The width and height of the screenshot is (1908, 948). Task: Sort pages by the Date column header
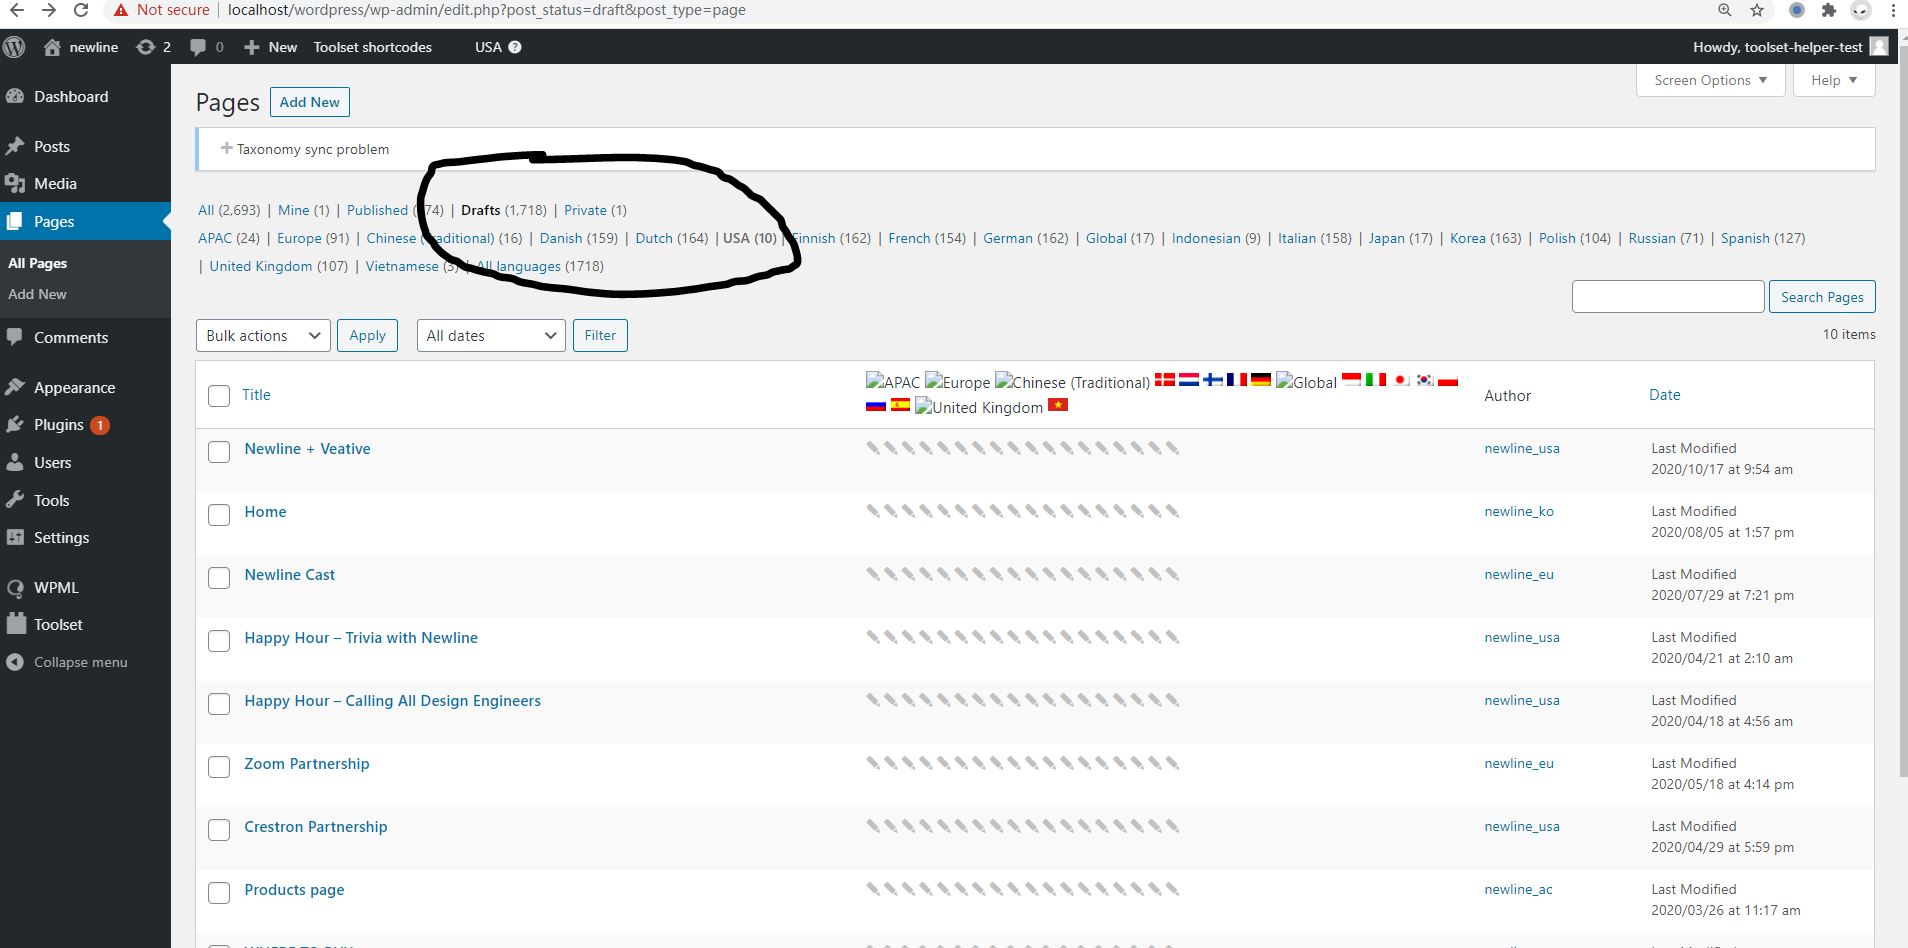tap(1664, 395)
